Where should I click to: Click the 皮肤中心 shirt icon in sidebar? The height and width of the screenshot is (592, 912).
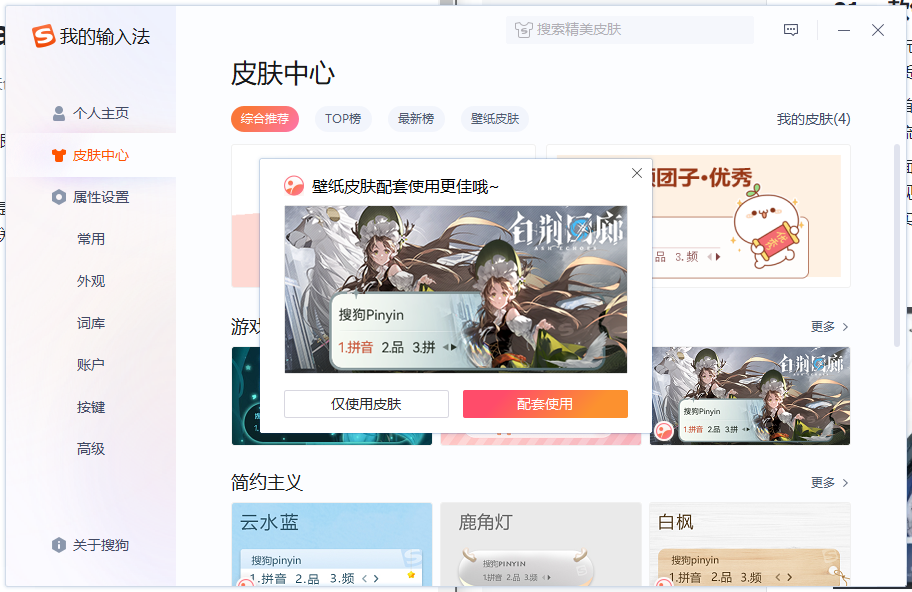(59, 155)
